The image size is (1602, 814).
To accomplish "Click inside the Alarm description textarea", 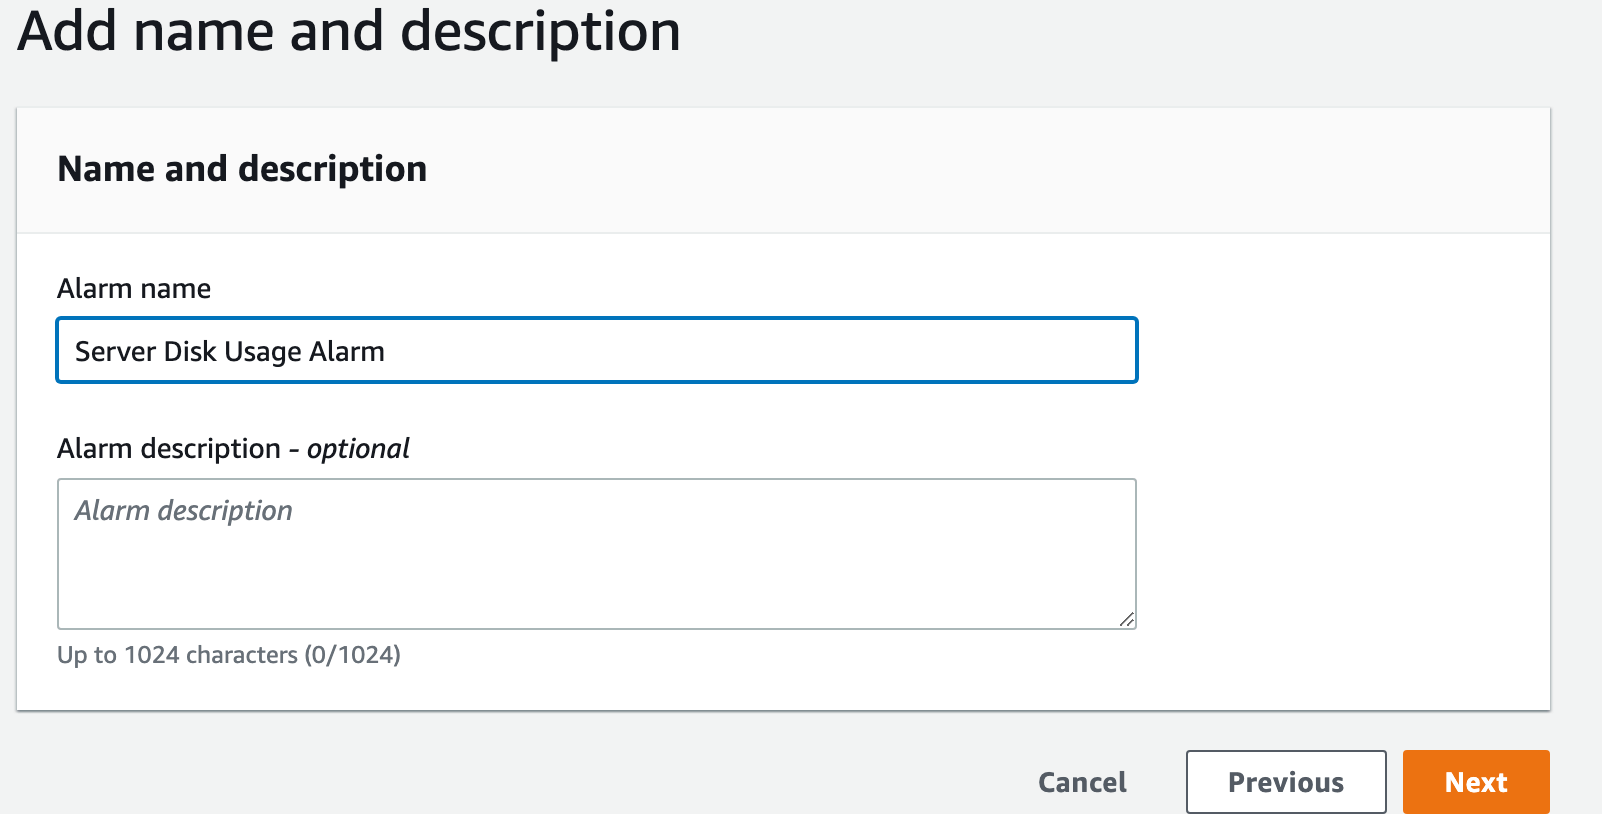I will coord(597,554).
